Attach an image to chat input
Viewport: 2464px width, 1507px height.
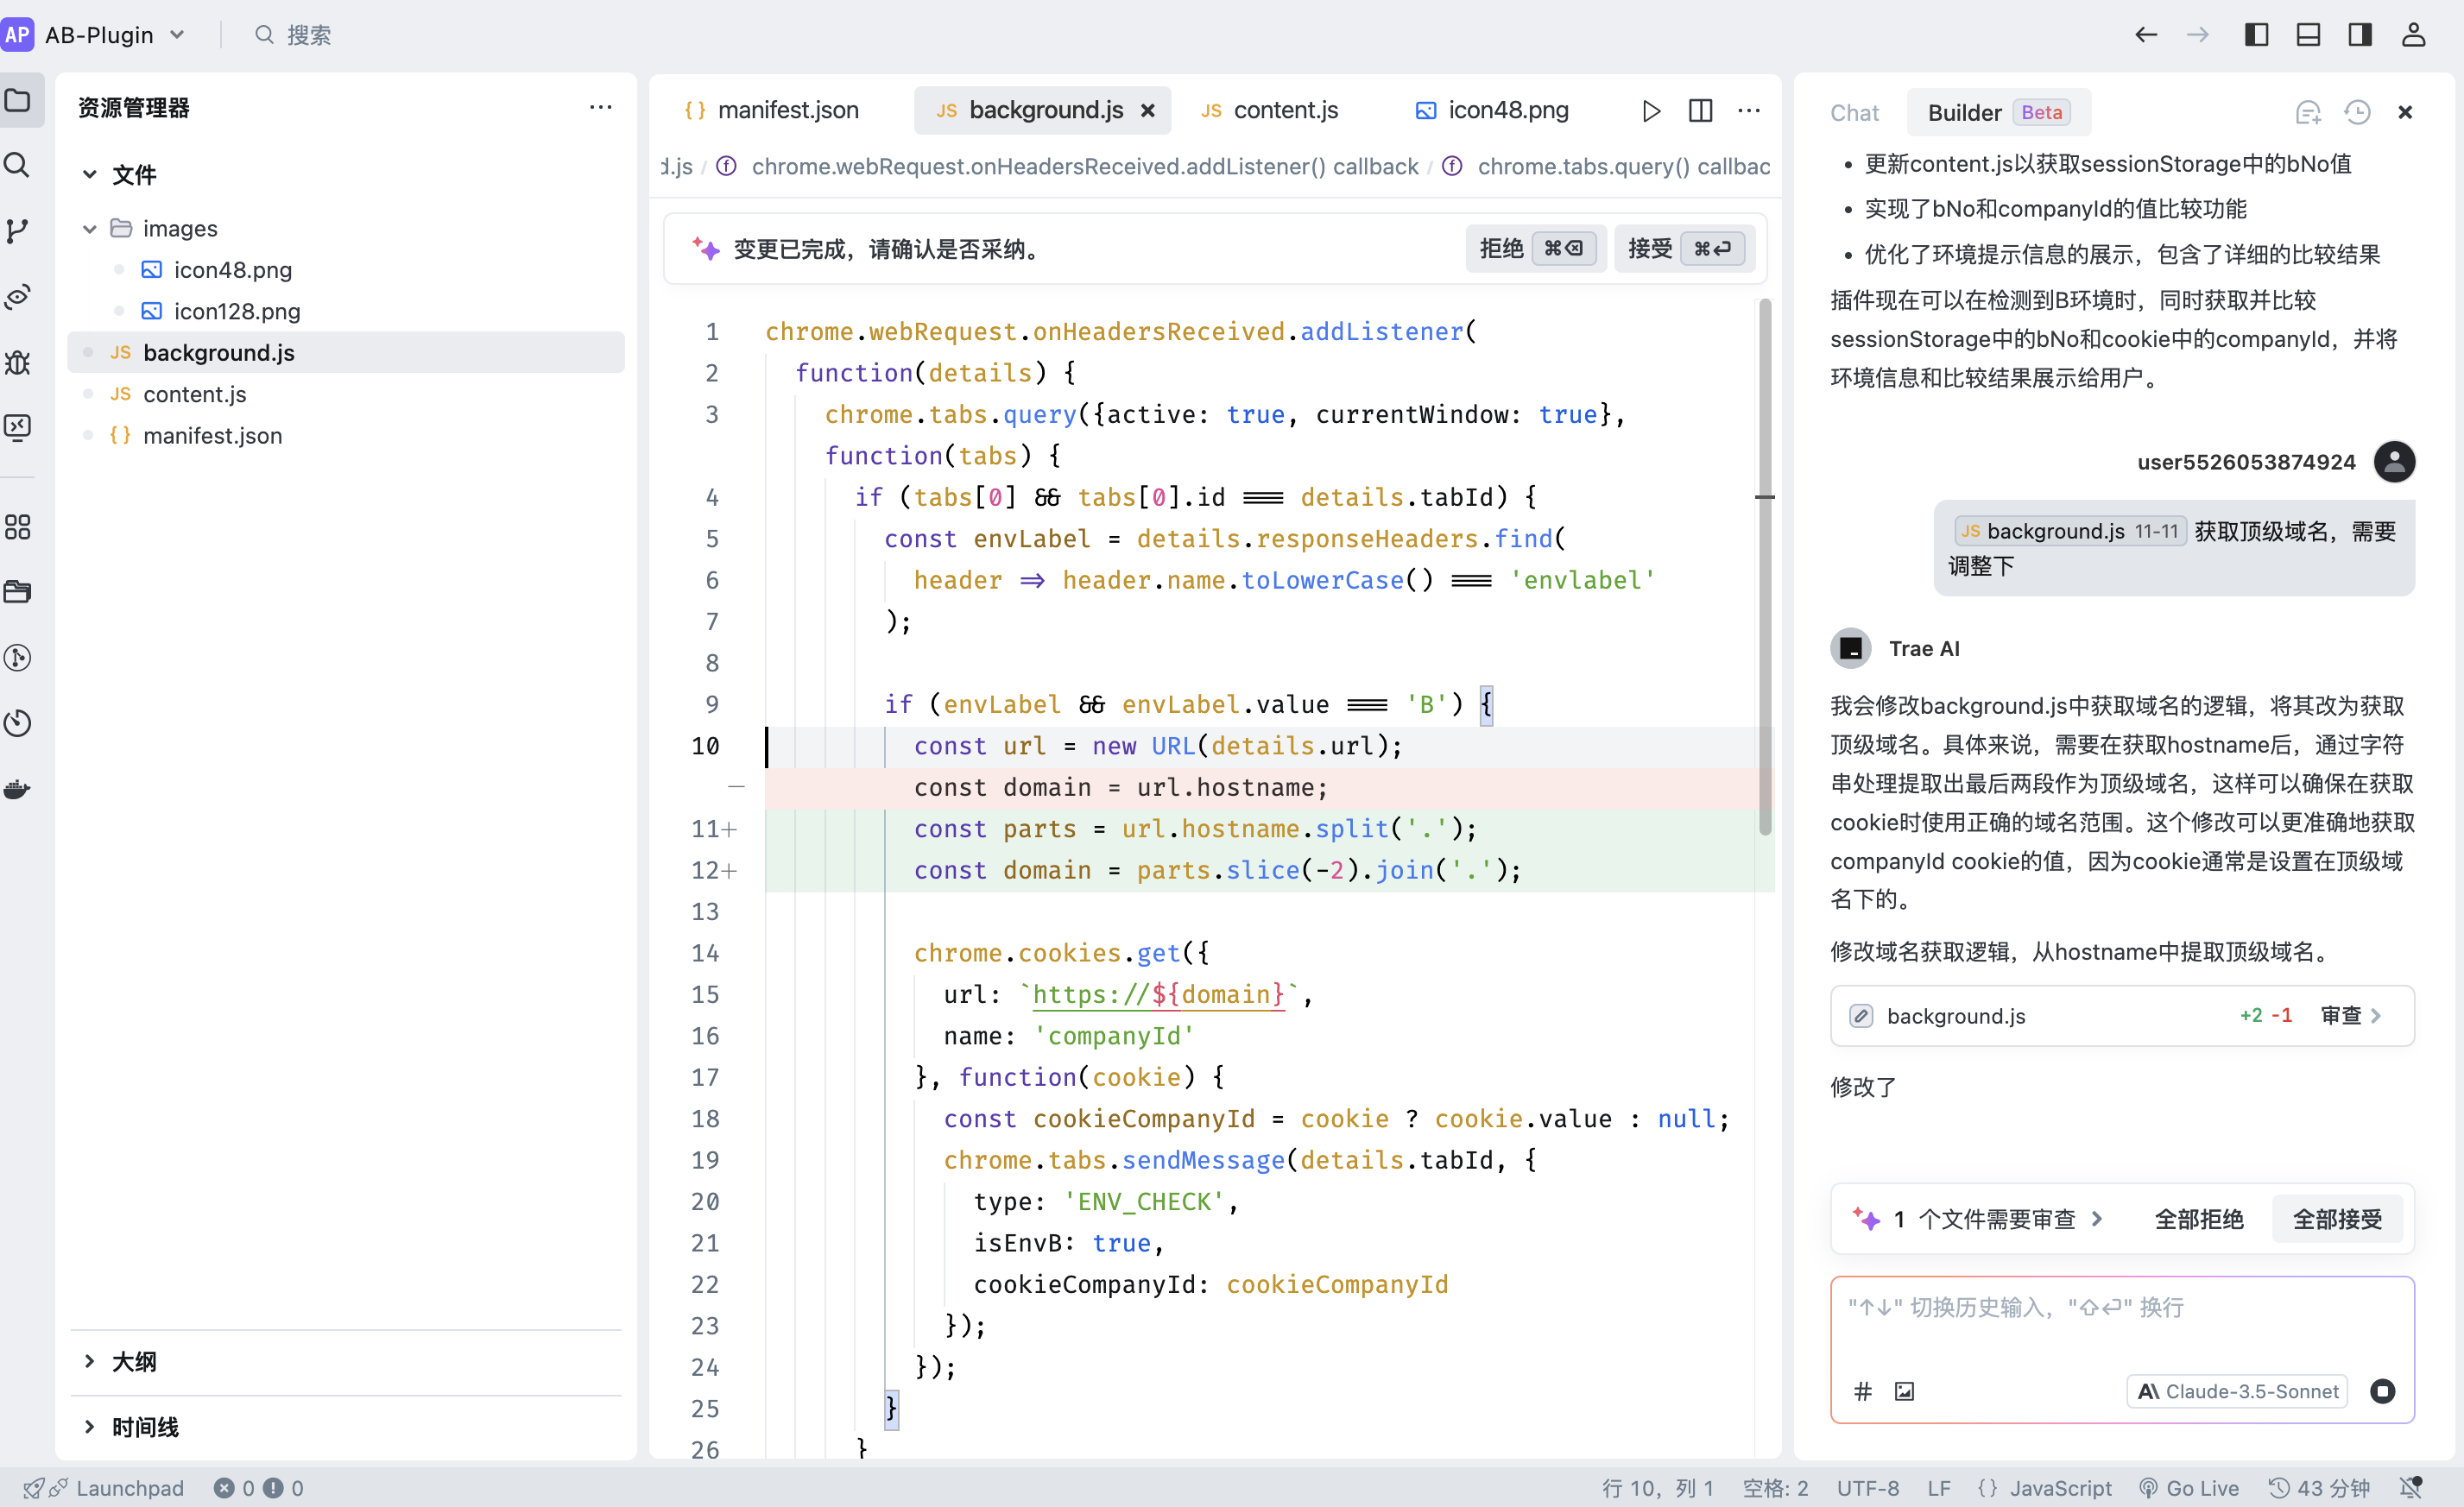pyautogui.click(x=1904, y=1391)
